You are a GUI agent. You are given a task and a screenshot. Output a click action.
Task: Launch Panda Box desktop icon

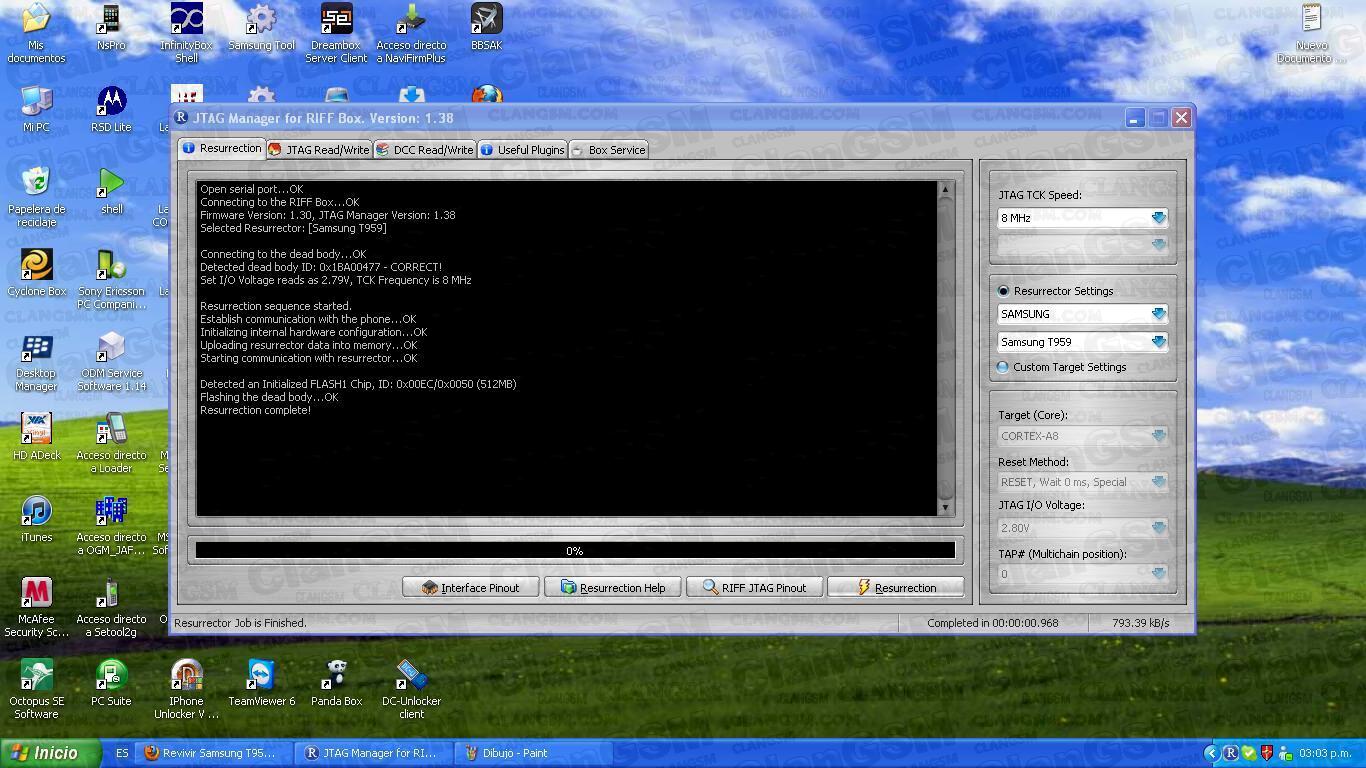(x=336, y=683)
